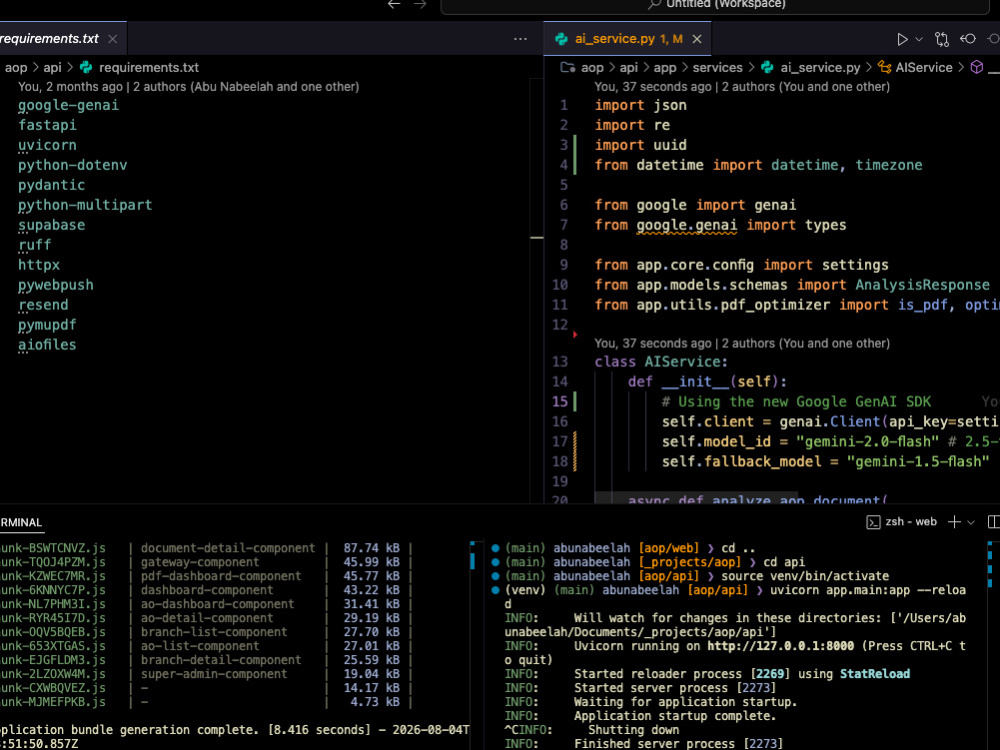Image resolution: width=1000 pixels, height=750 pixels.
Task: Open the blame CodeLens above class AIService
Action: click(x=742, y=343)
